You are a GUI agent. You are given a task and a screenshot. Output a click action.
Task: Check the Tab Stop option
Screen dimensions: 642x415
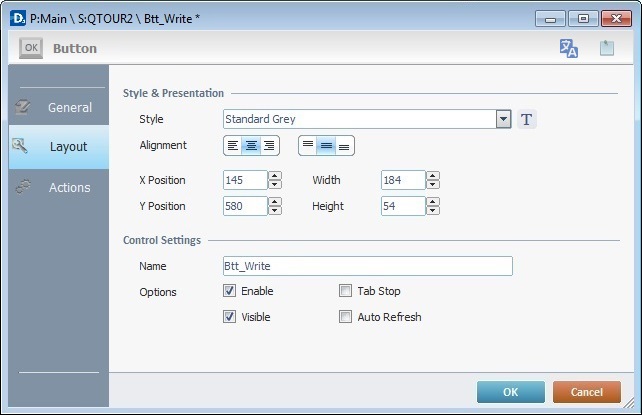pyautogui.click(x=345, y=291)
